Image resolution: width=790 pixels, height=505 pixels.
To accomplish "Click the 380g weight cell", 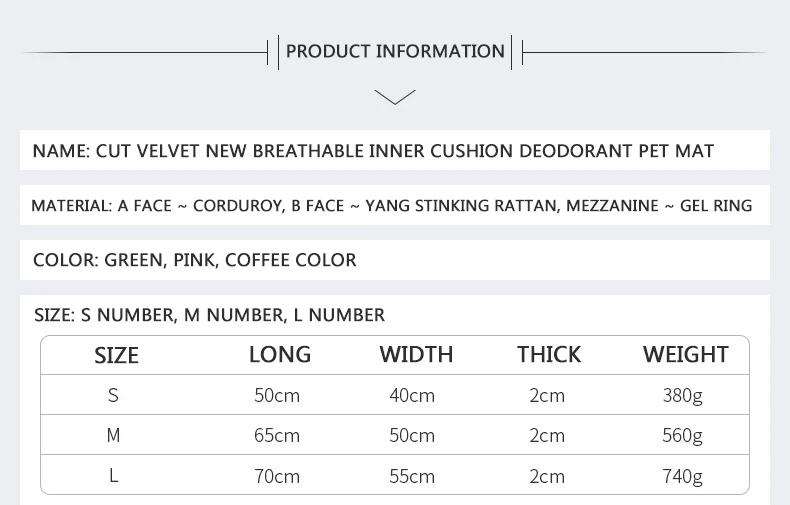I will pos(683,396).
